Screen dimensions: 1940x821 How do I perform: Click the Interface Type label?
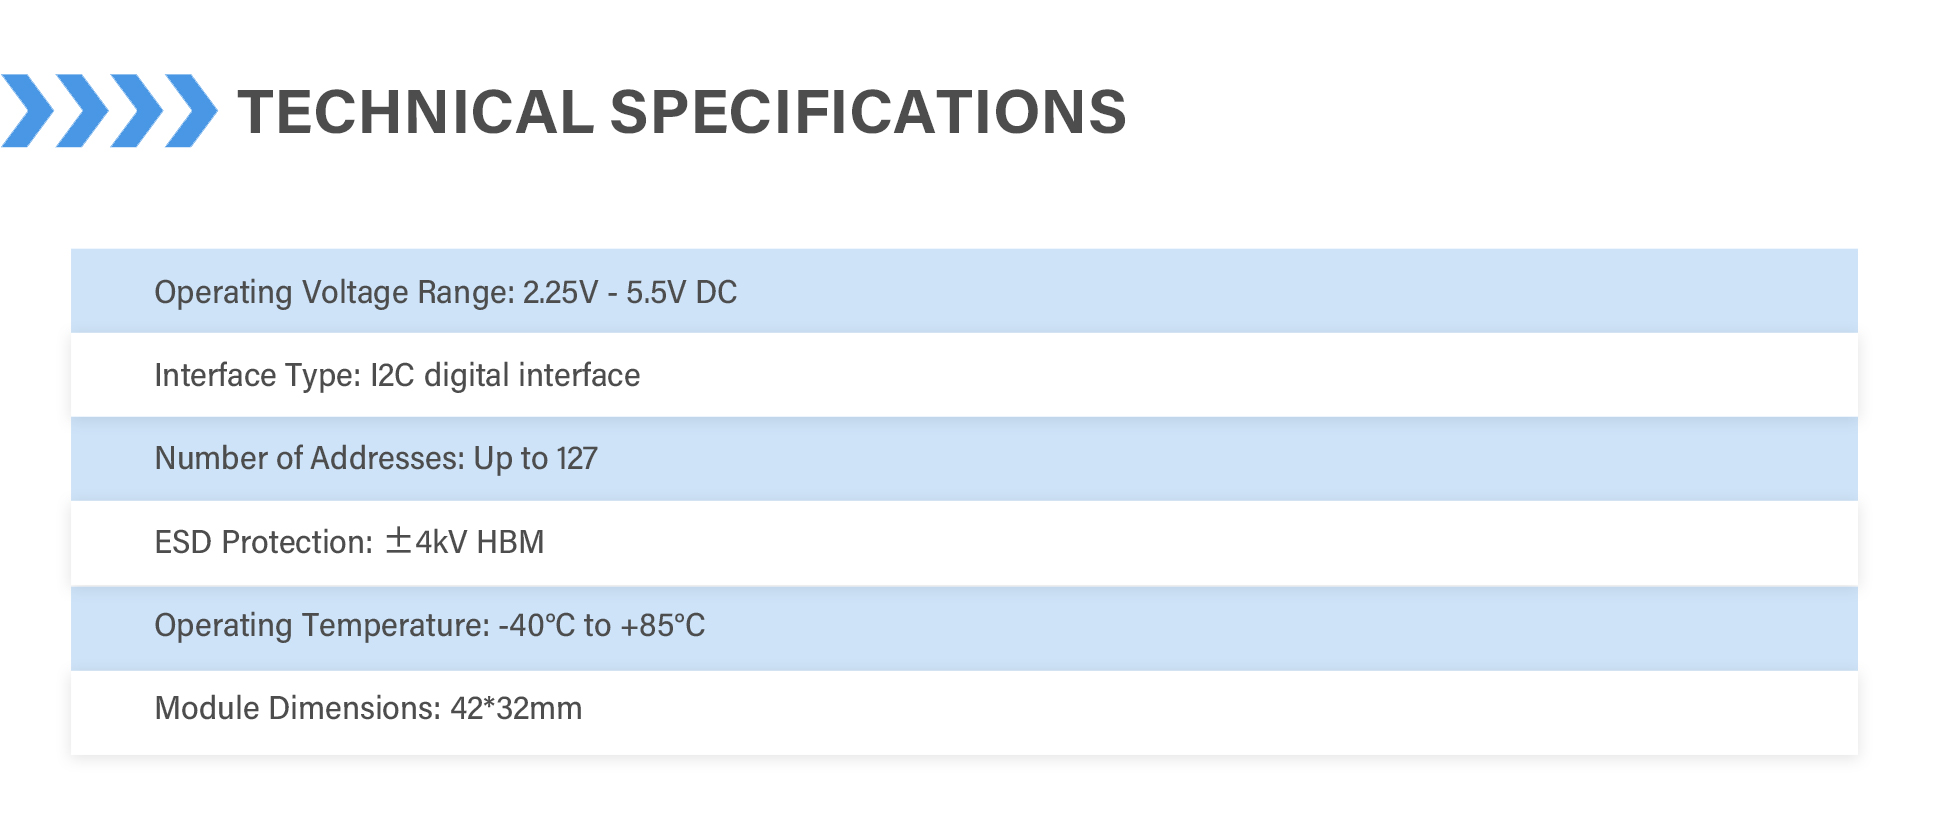[x=257, y=375]
